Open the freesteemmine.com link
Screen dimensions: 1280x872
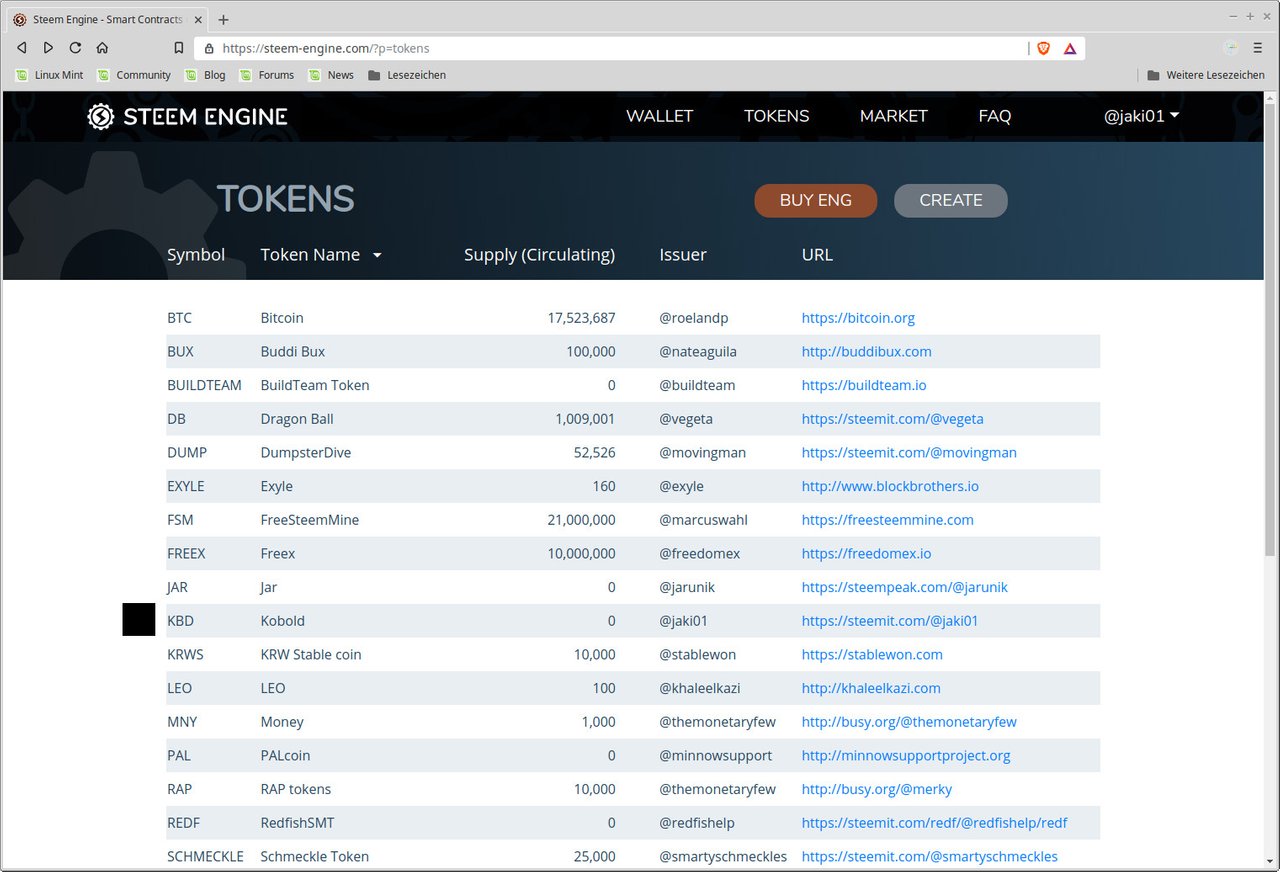[x=887, y=520]
